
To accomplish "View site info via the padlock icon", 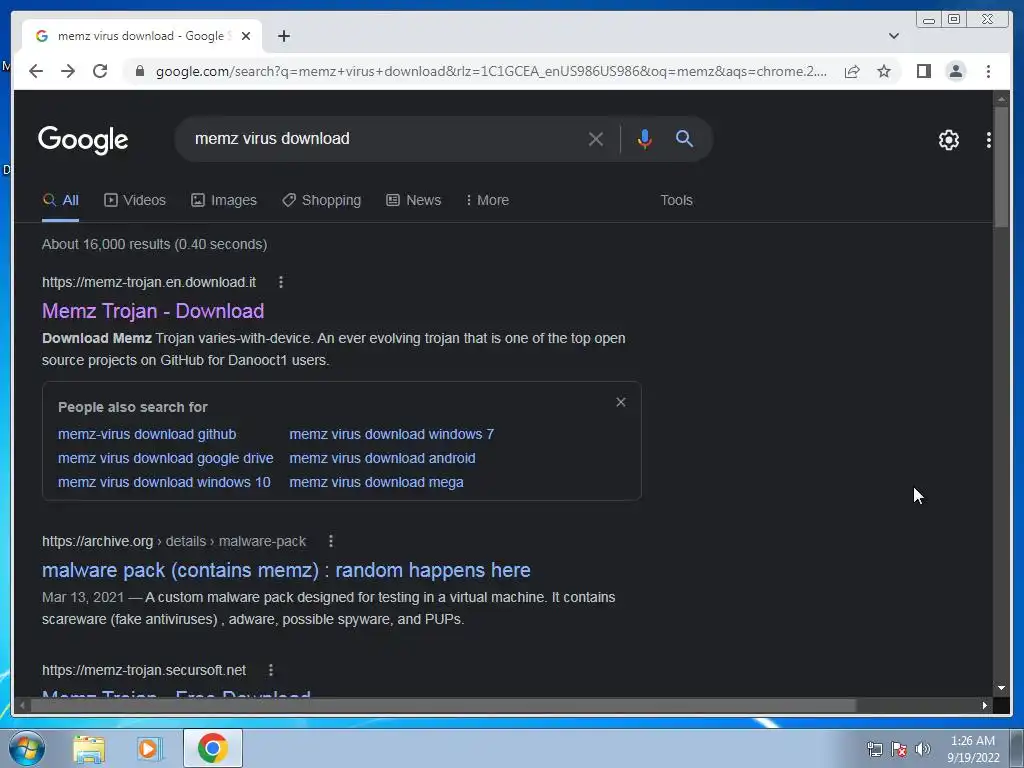I will [139, 71].
